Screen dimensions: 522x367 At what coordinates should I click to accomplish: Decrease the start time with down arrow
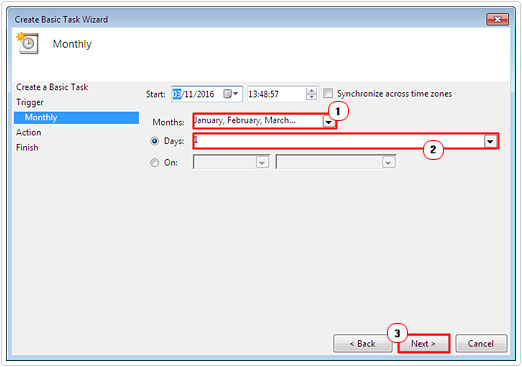click(311, 97)
